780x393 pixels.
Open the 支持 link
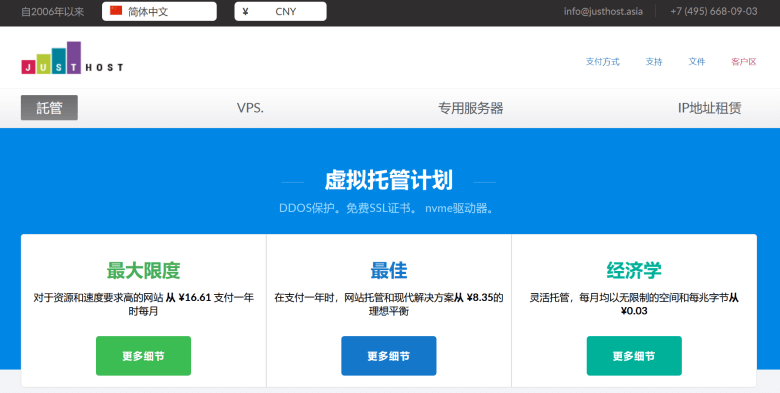point(654,62)
